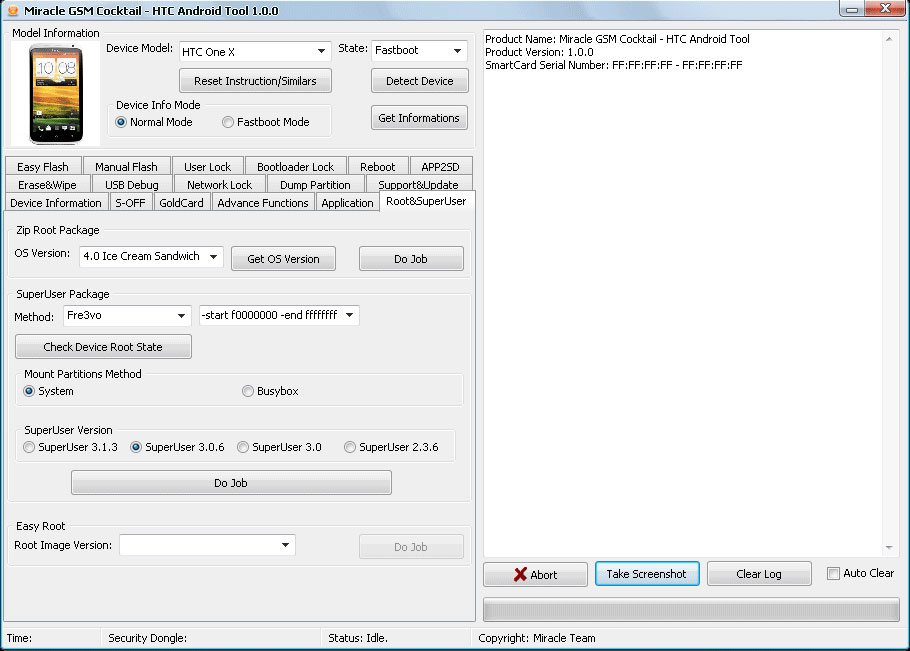Open the Manual Flash tab
The height and width of the screenshot is (651, 910).
click(127, 167)
